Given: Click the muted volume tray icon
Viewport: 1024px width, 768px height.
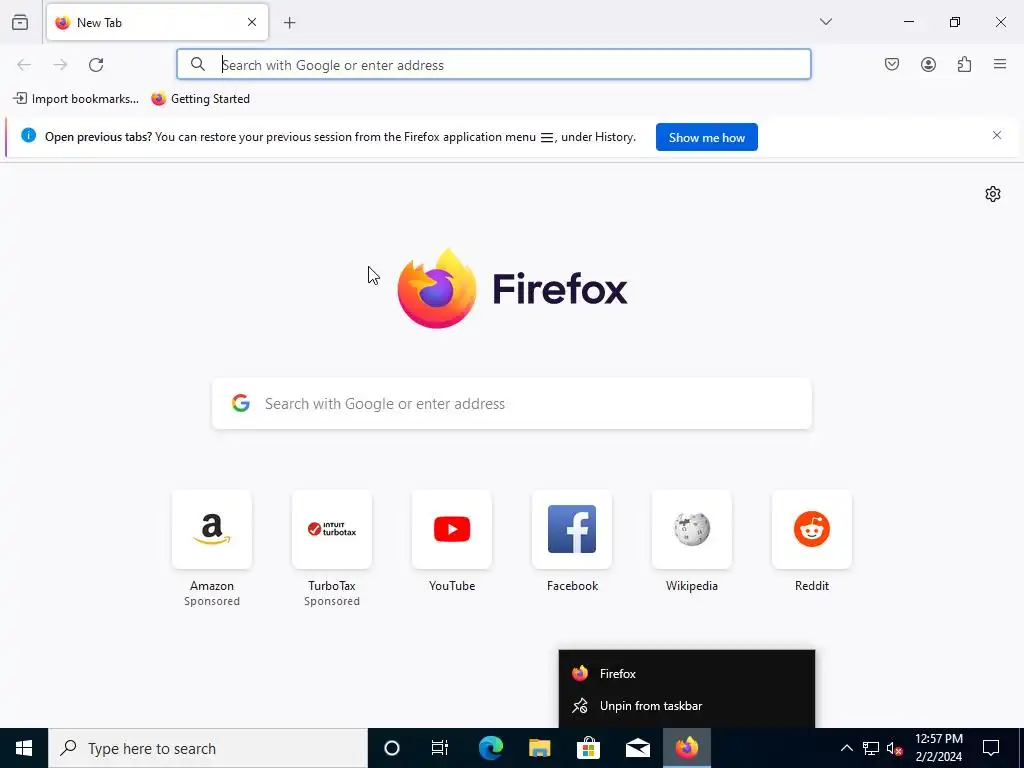Looking at the screenshot, I should [x=895, y=748].
